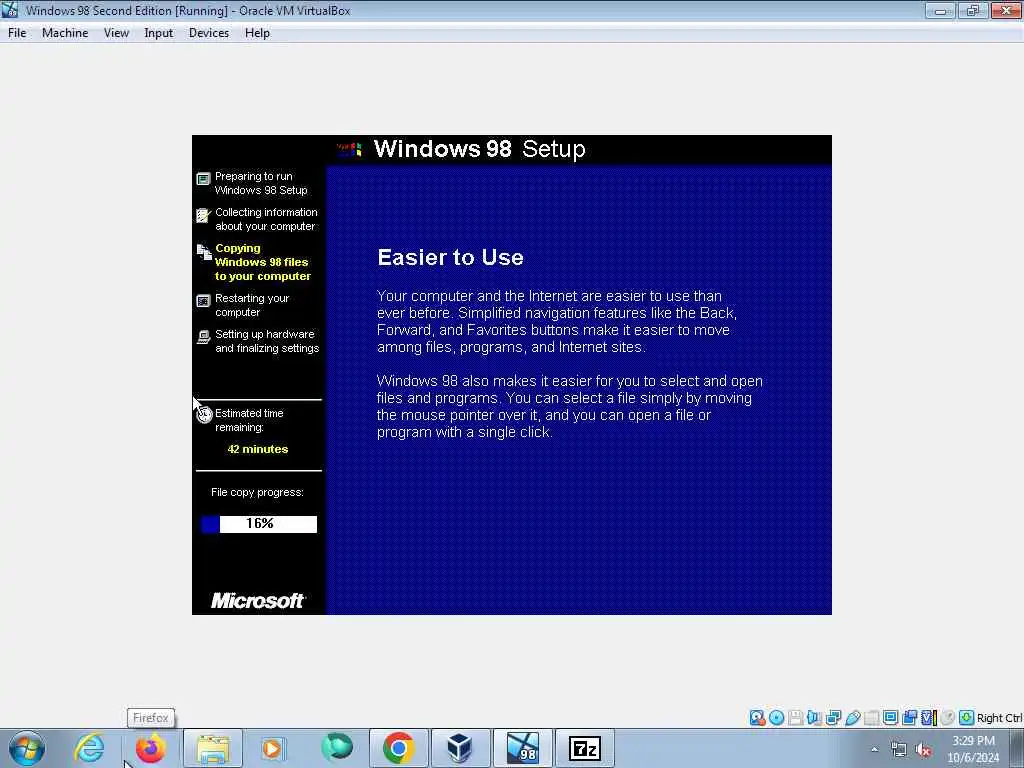The height and width of the screenshot is (768, 1024).
Task: Open Windows Media Player from the taskbar
Action: [x=273, y=748]
